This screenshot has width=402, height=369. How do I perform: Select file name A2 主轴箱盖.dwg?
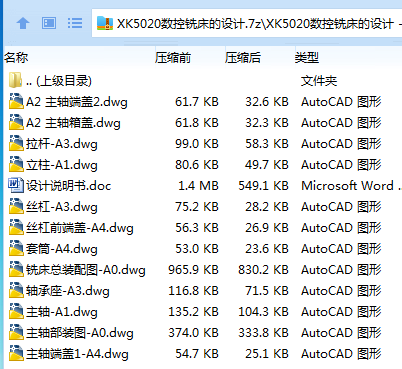tap(73, 123)
